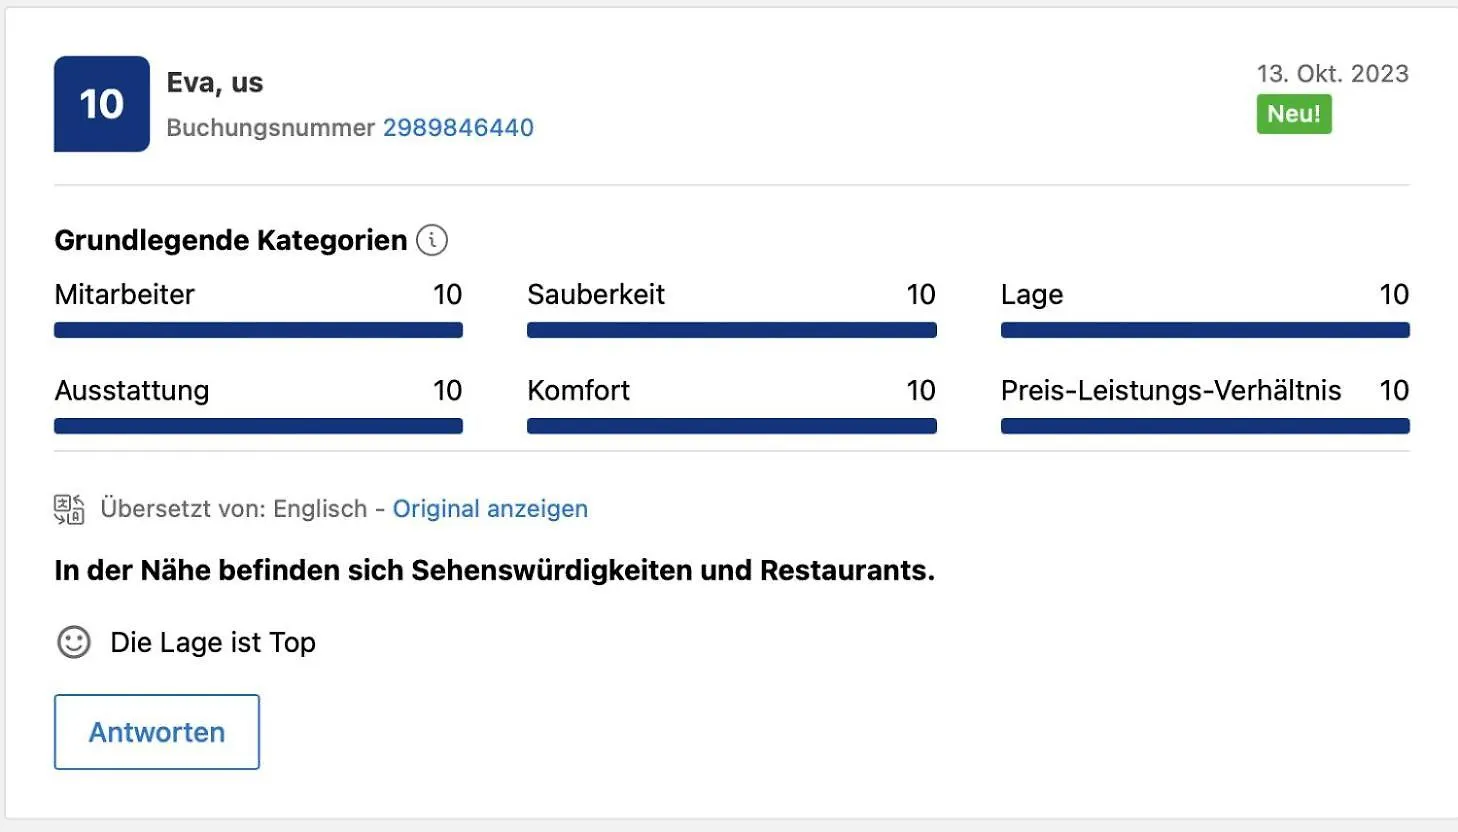Viewport: 1458px width, 832px height.
Task: Click the translation icon before Übersetzt von
Action: 69,509
